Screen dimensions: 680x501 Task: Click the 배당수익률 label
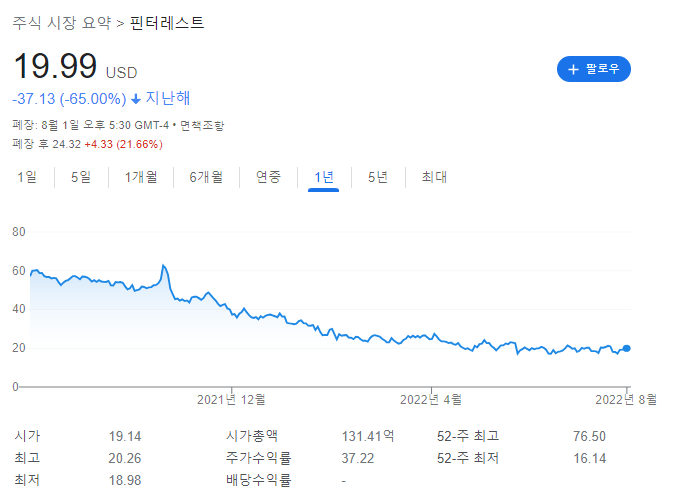click(258, 480)
